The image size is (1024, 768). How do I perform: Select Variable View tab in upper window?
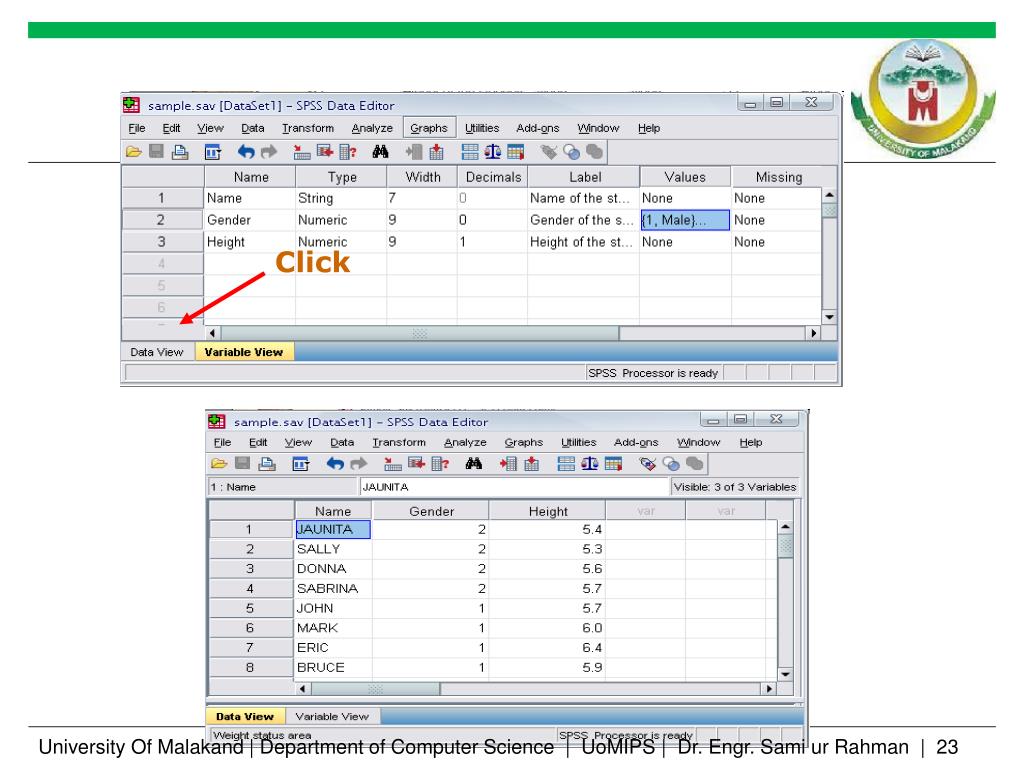click(244, 352)
